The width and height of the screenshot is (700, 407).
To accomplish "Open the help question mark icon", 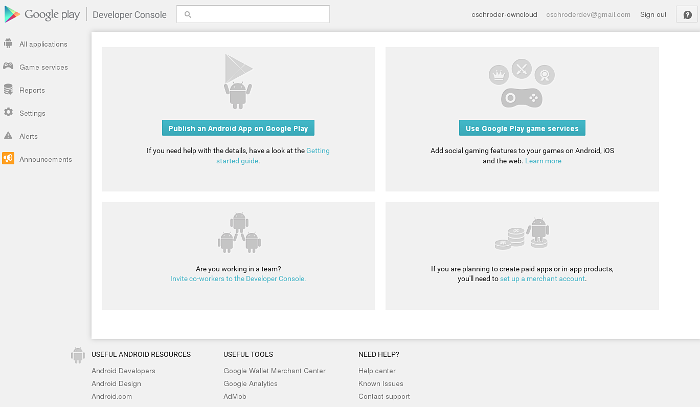I will point(687,14).
